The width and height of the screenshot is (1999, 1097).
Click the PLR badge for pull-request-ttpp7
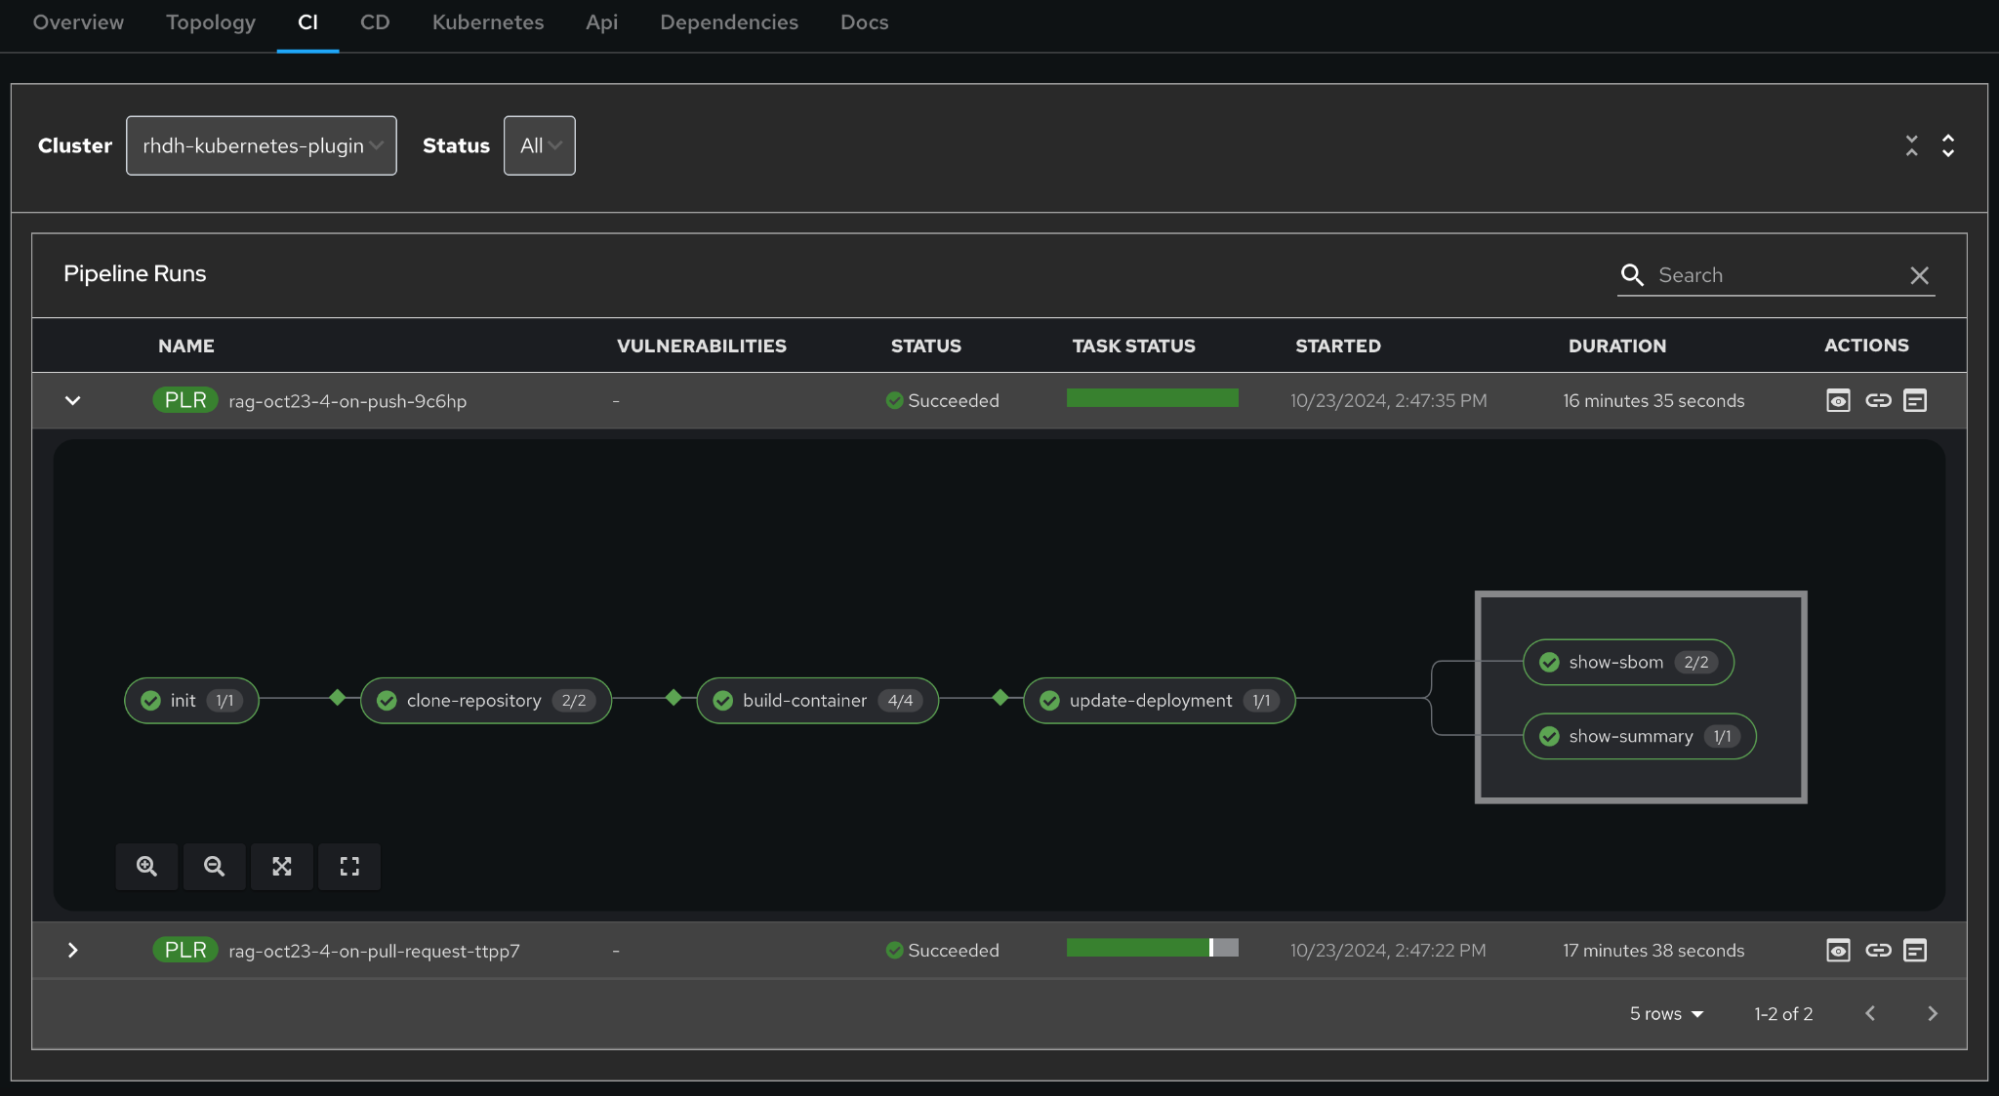(x=185, y=951)
